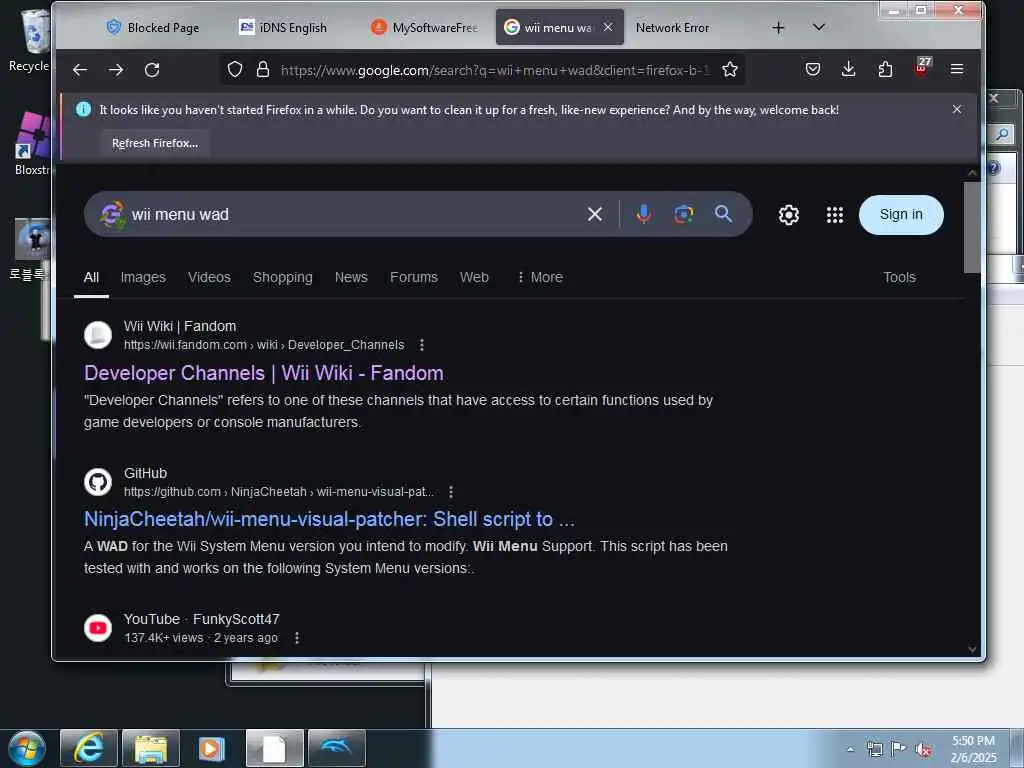
Task: Switch to the Images results tab
Action: click(143, 278)
